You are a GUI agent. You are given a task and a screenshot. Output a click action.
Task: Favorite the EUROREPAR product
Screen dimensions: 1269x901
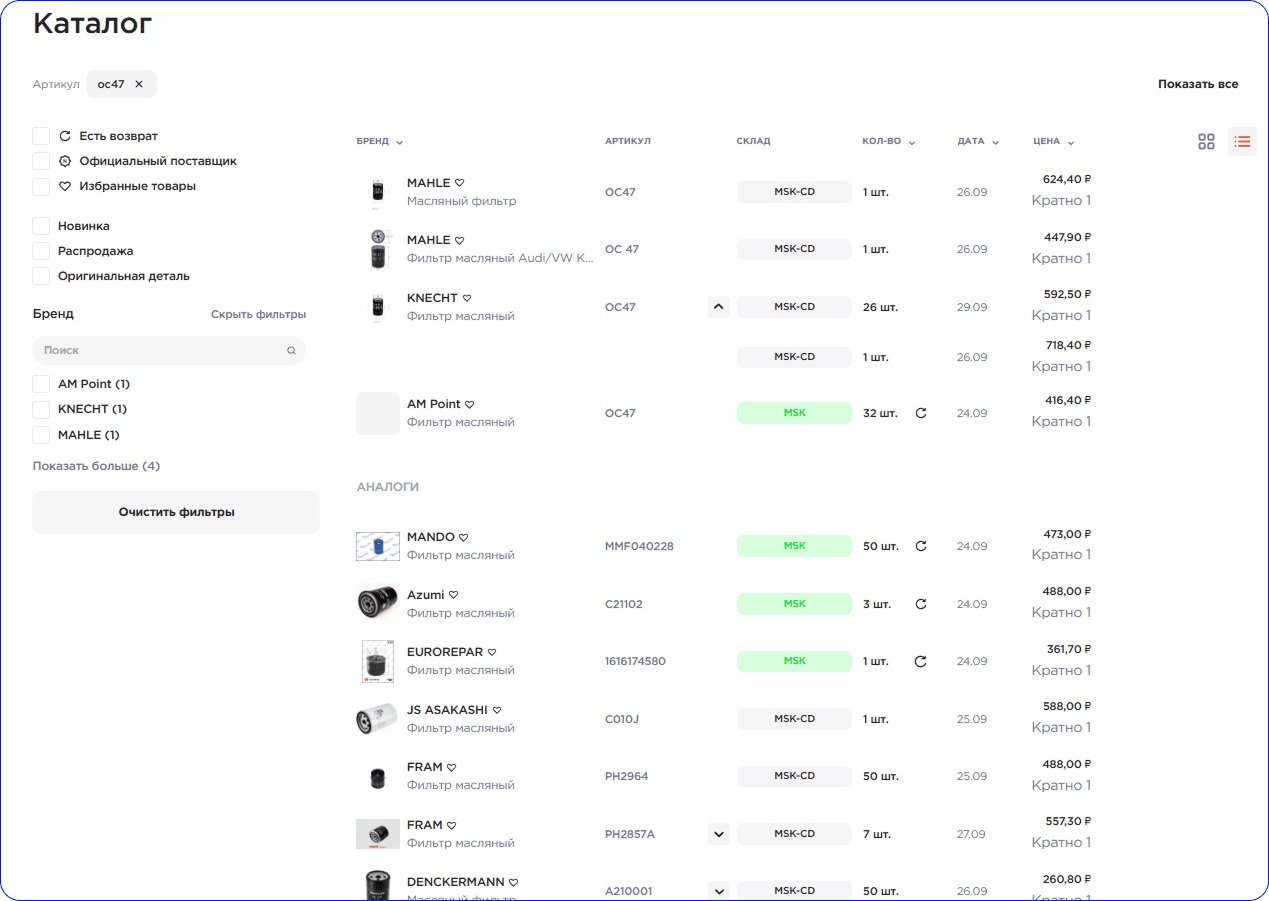point(492,652)
